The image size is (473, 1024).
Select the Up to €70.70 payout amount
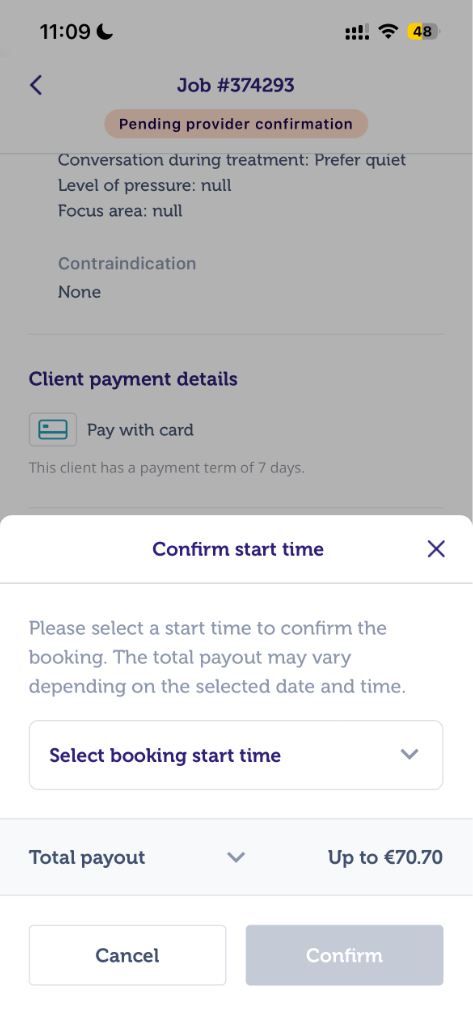click(x=385, y=857)
